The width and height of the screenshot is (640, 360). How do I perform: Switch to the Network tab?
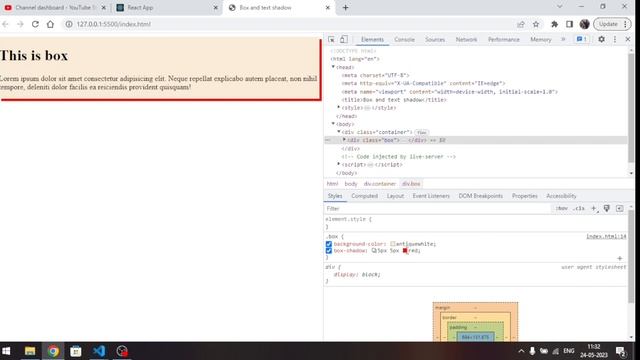pyautogui.click(x=466, y=40)
